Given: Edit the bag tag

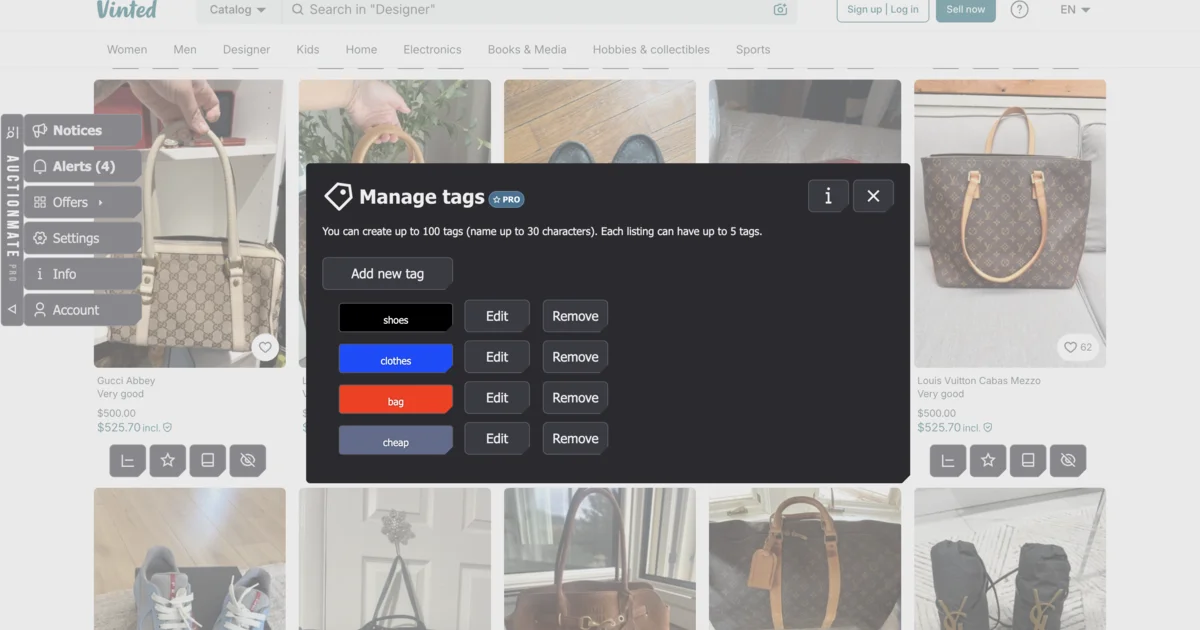Looking at the screenshot, I should click(497, 398).
